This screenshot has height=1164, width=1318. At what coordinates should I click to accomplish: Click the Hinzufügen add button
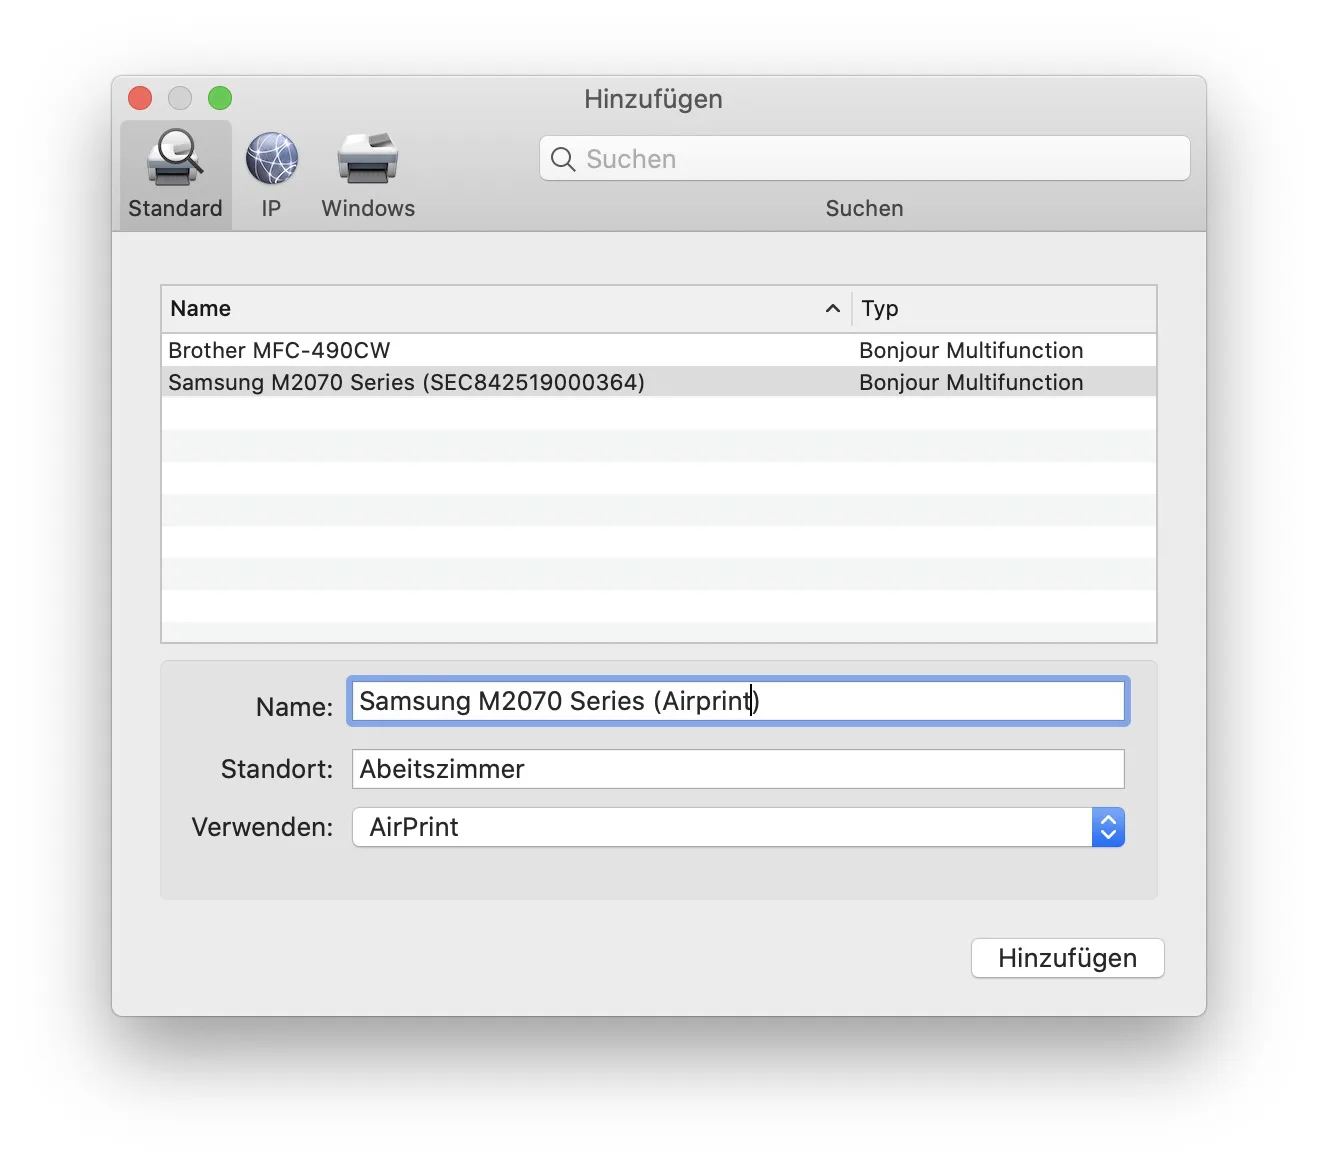pyautogui.click(x=1067, y=958)
